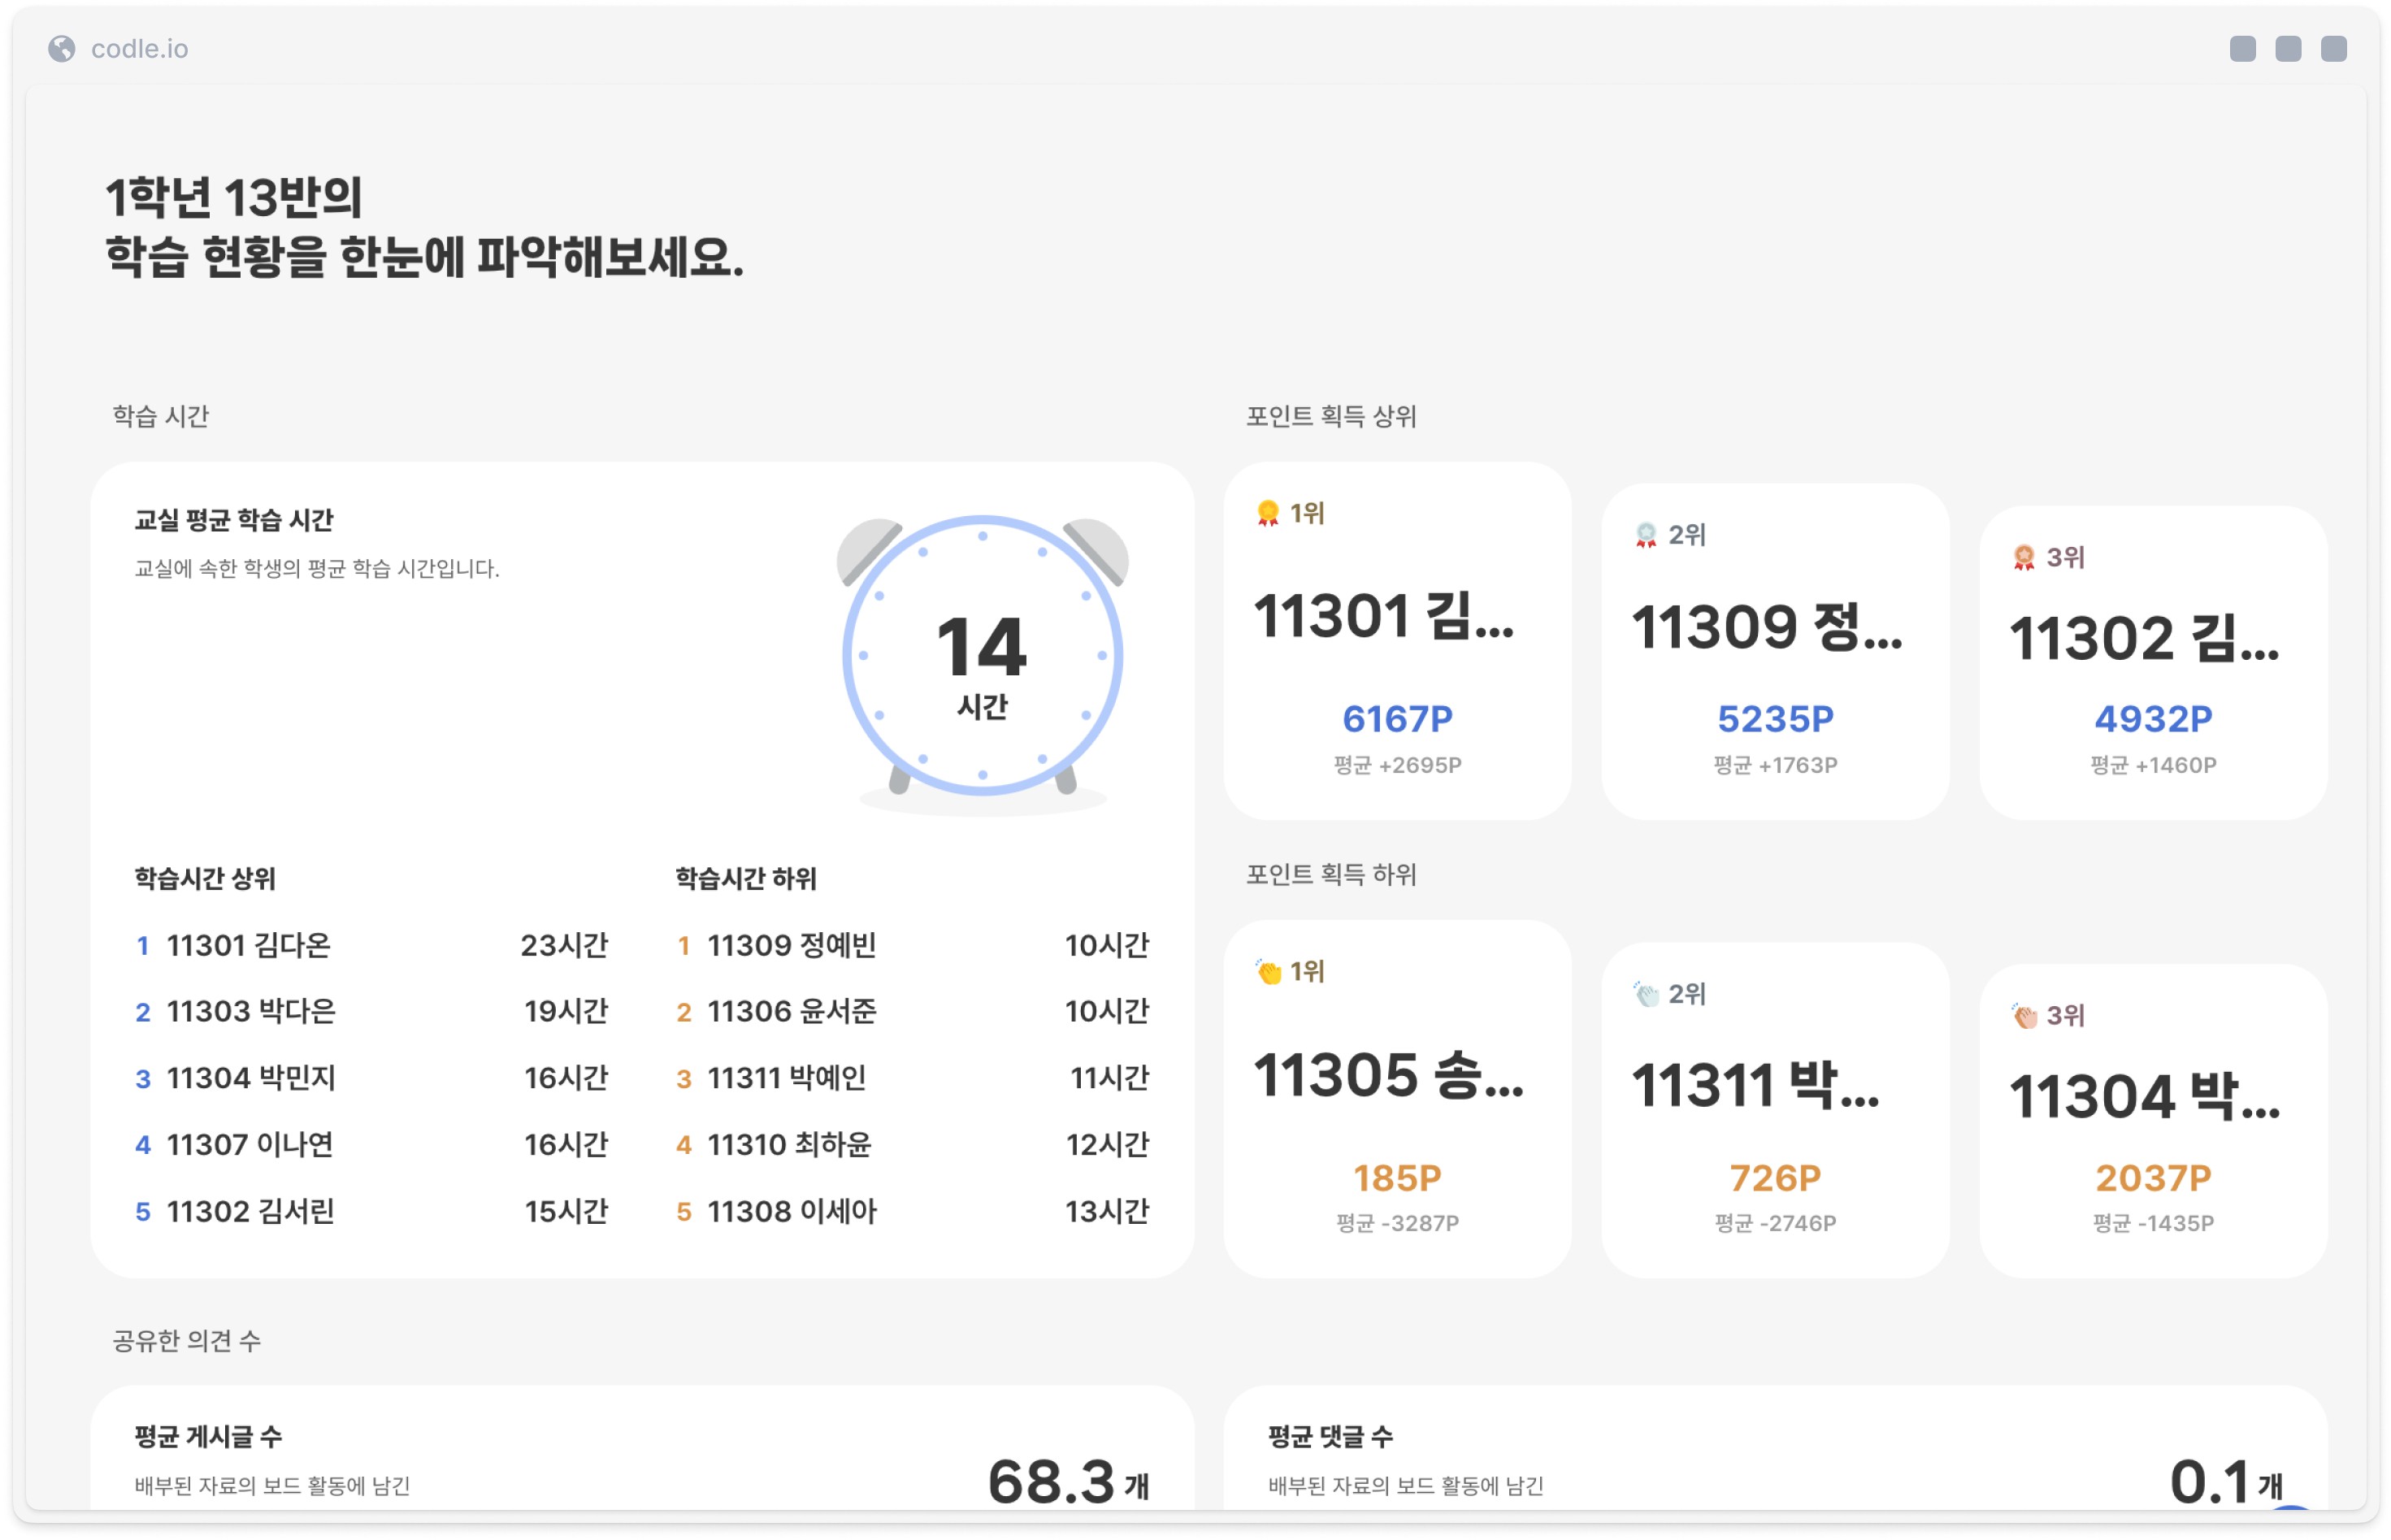Open the 11301 김 top points card
This screenshot has height=1540, width=2391.
[1396, 640]
